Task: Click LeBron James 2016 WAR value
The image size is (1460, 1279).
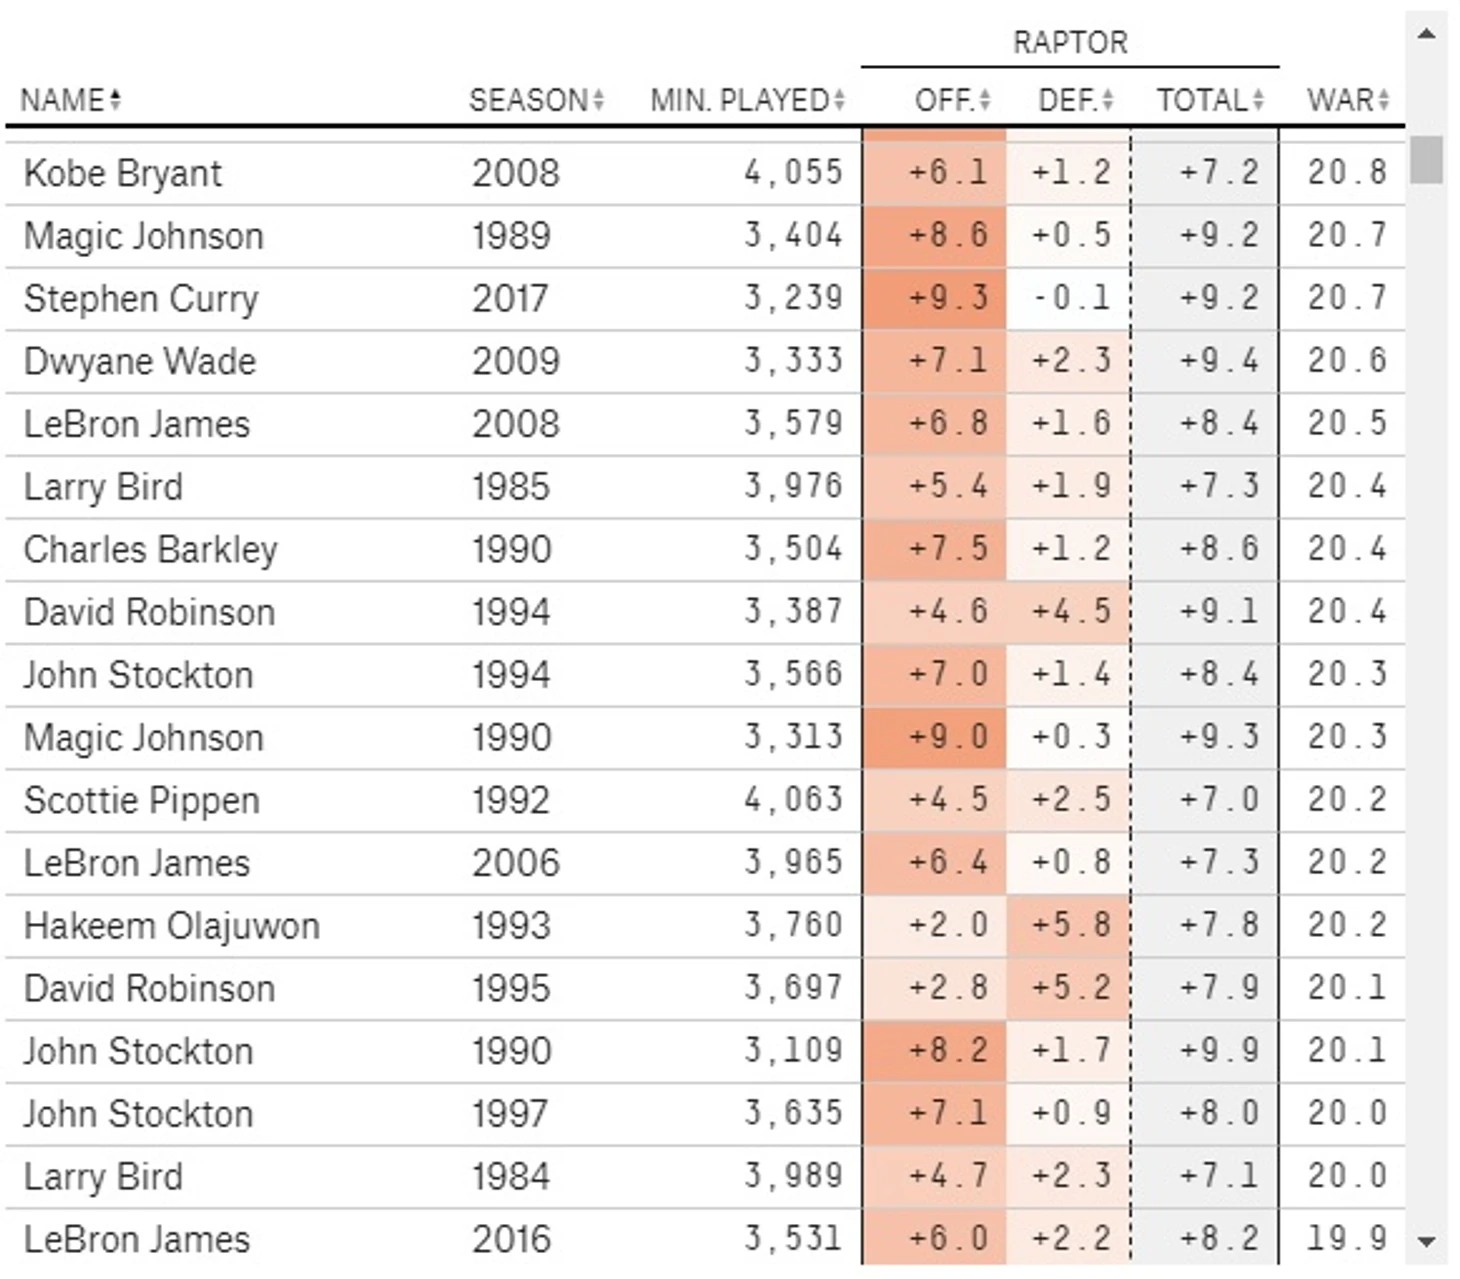Action: (1347, 1239)
